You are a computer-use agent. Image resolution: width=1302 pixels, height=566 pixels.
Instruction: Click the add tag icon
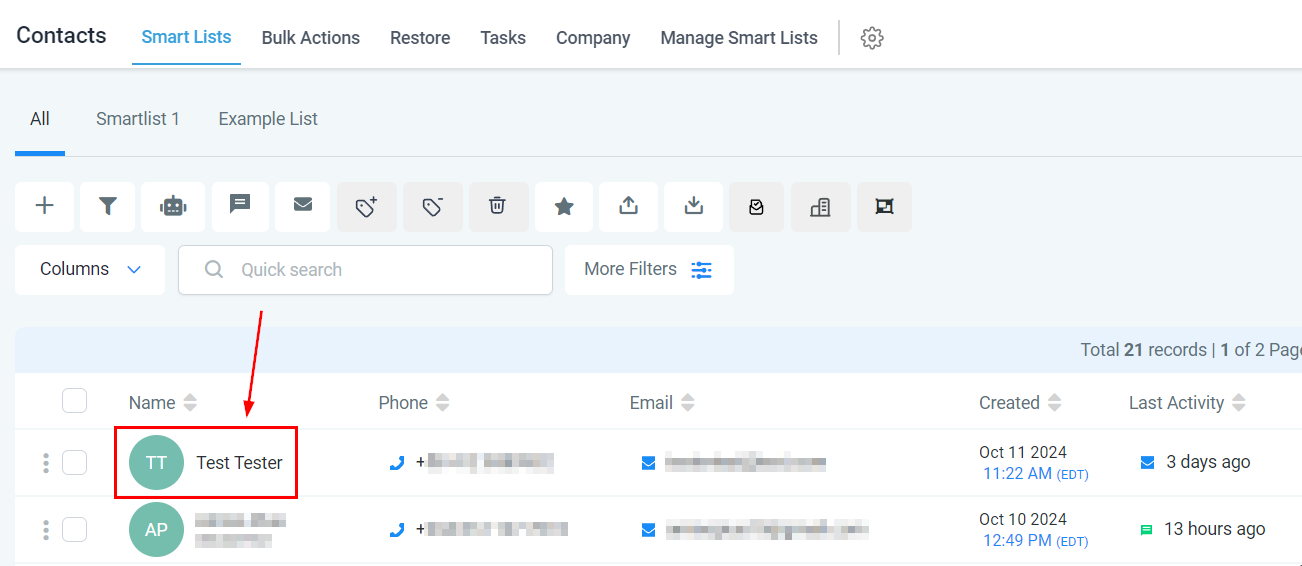click(x=367, y=206)
